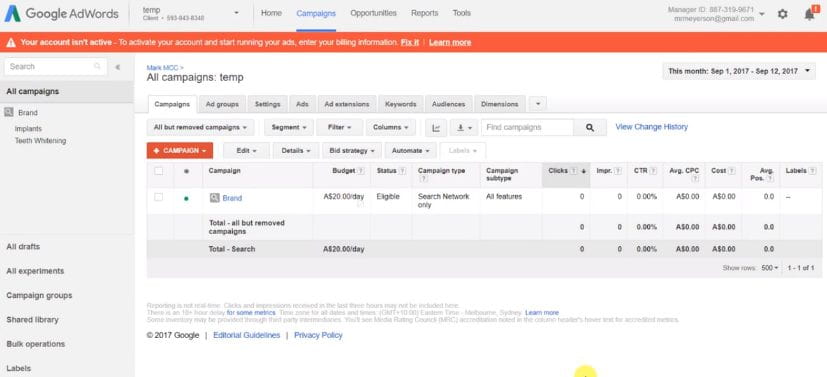827x377 pixels.
Task: Open the date range dropdown
Action: click(x=739, y=71)
